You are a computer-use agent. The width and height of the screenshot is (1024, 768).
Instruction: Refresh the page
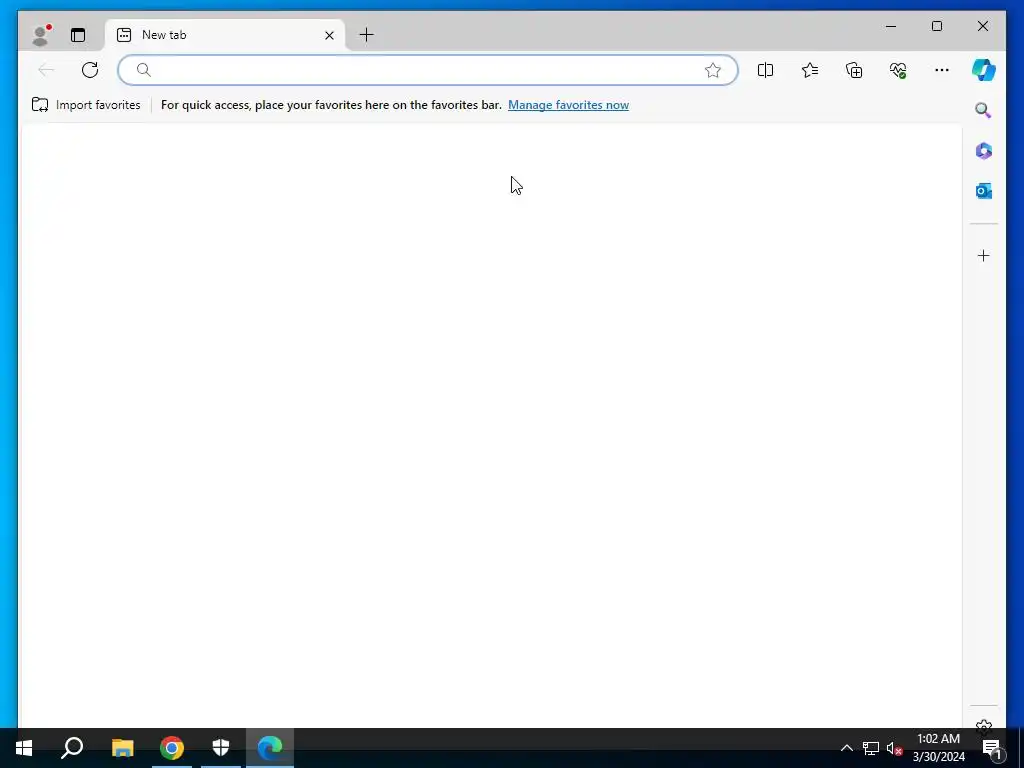coord(90,70)
